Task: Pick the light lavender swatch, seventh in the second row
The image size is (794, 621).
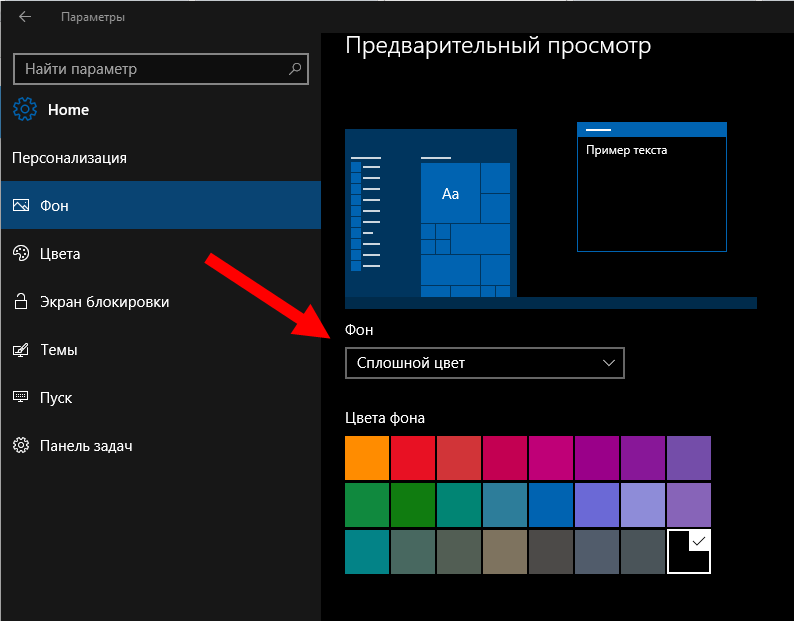Action: click(643, 505)
